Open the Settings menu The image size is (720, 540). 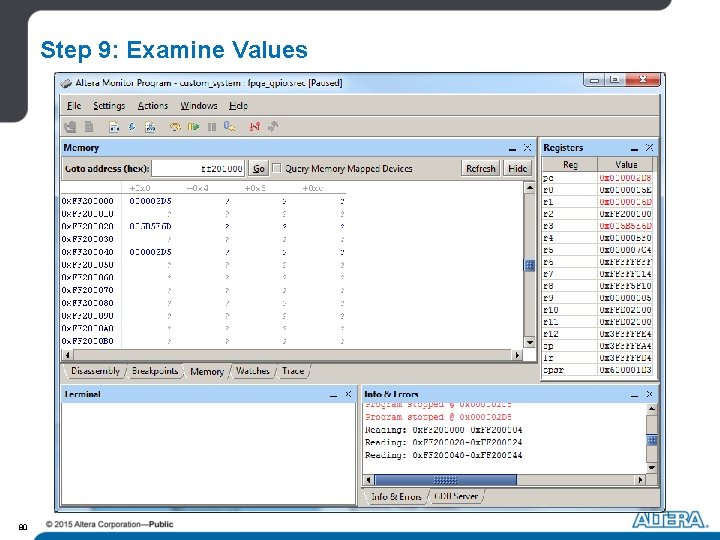coord(109,106)
